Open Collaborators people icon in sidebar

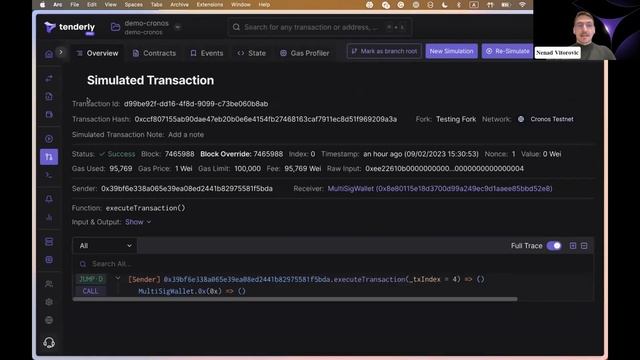pyautogui.click(x=49, y=284)
